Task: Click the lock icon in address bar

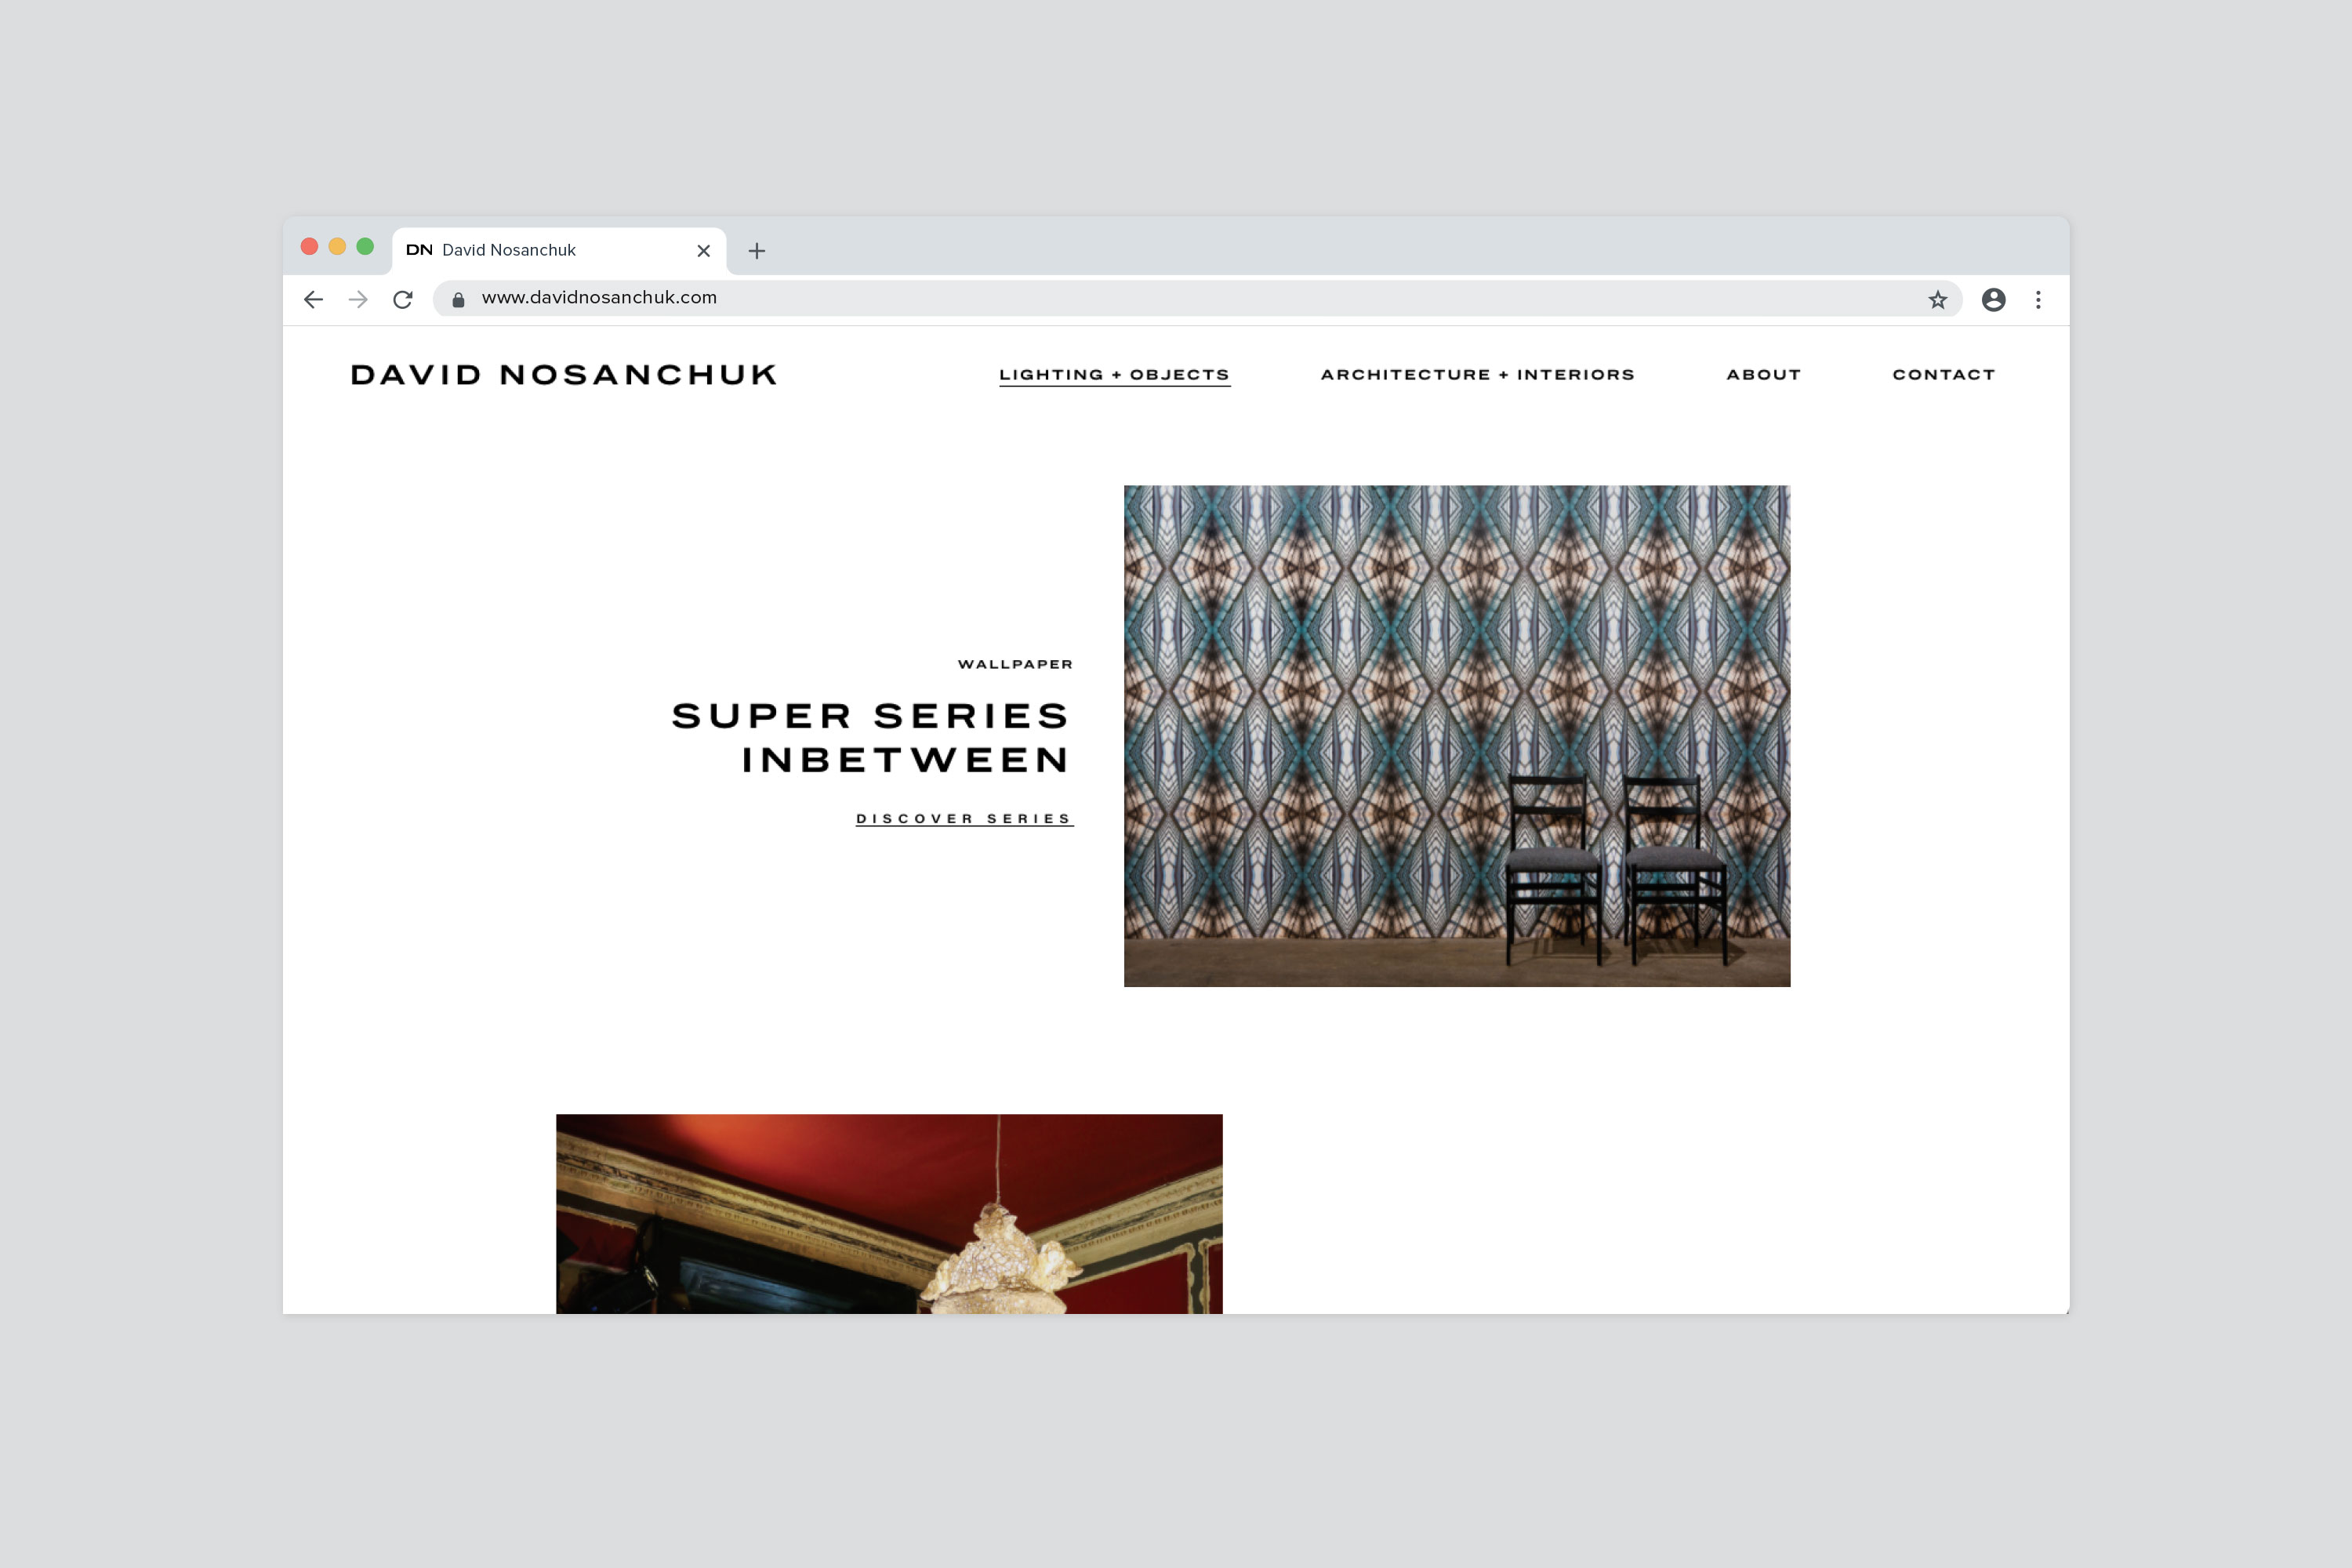Action: coord(458,299)
